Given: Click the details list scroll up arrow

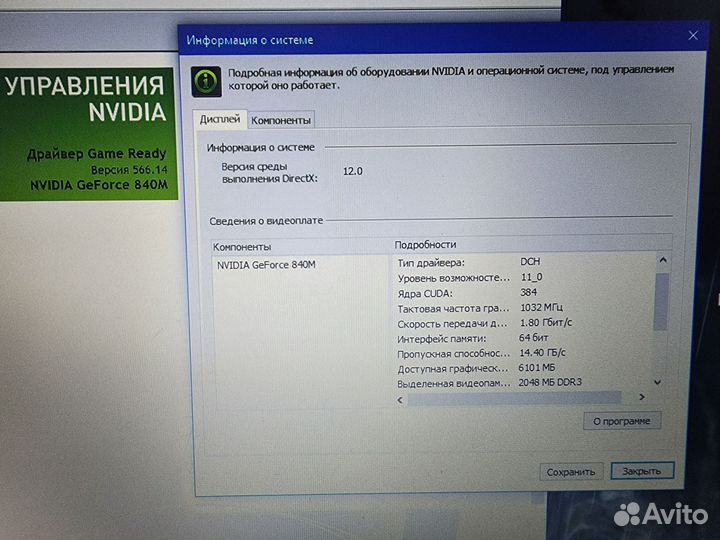Looking at the screenshot, I should (663, 260).
